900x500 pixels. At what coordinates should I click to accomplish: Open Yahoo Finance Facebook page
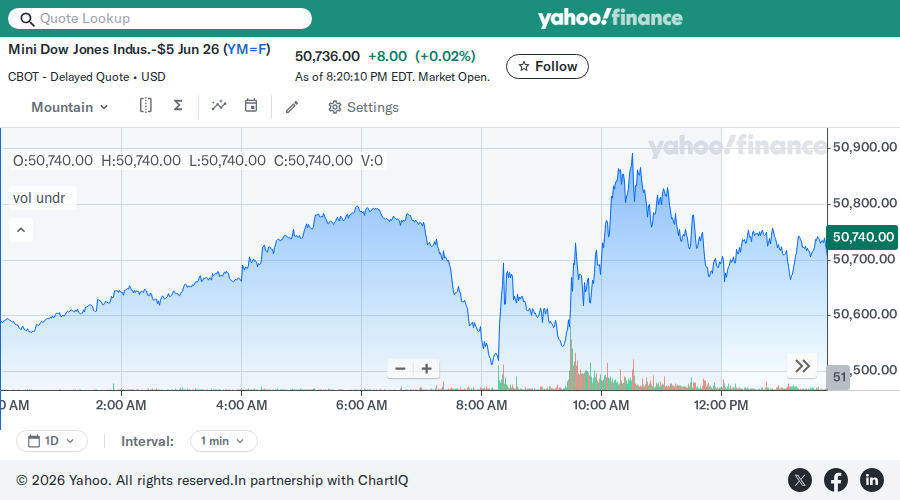tap(836, 480)
